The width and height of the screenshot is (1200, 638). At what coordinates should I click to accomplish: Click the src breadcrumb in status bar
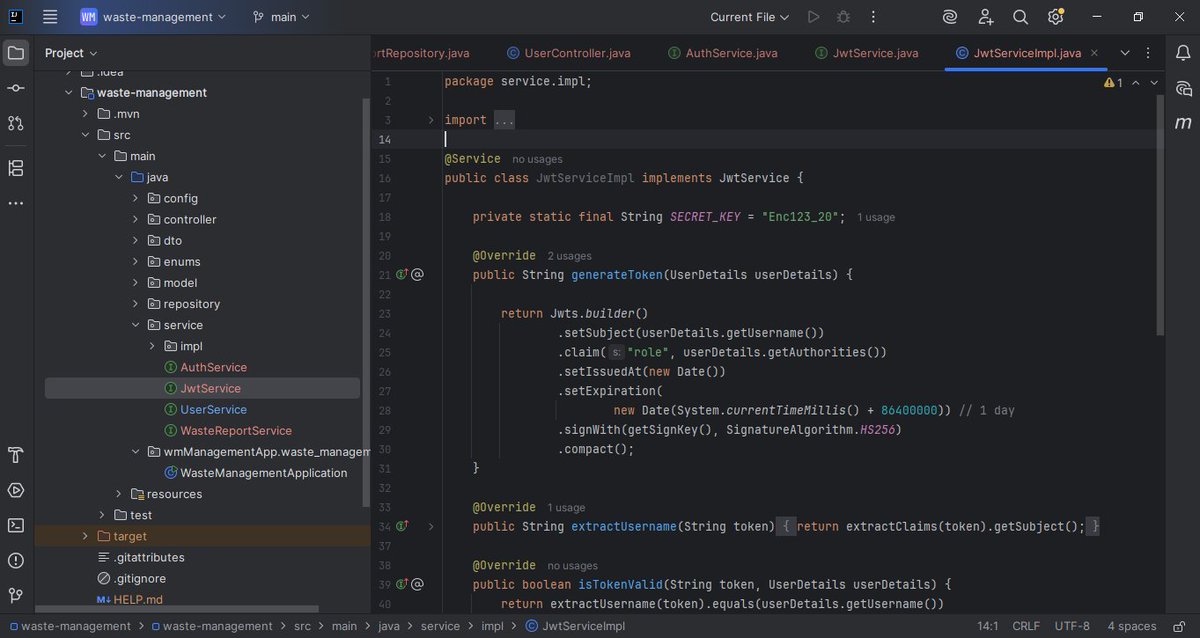coord(303,626)
